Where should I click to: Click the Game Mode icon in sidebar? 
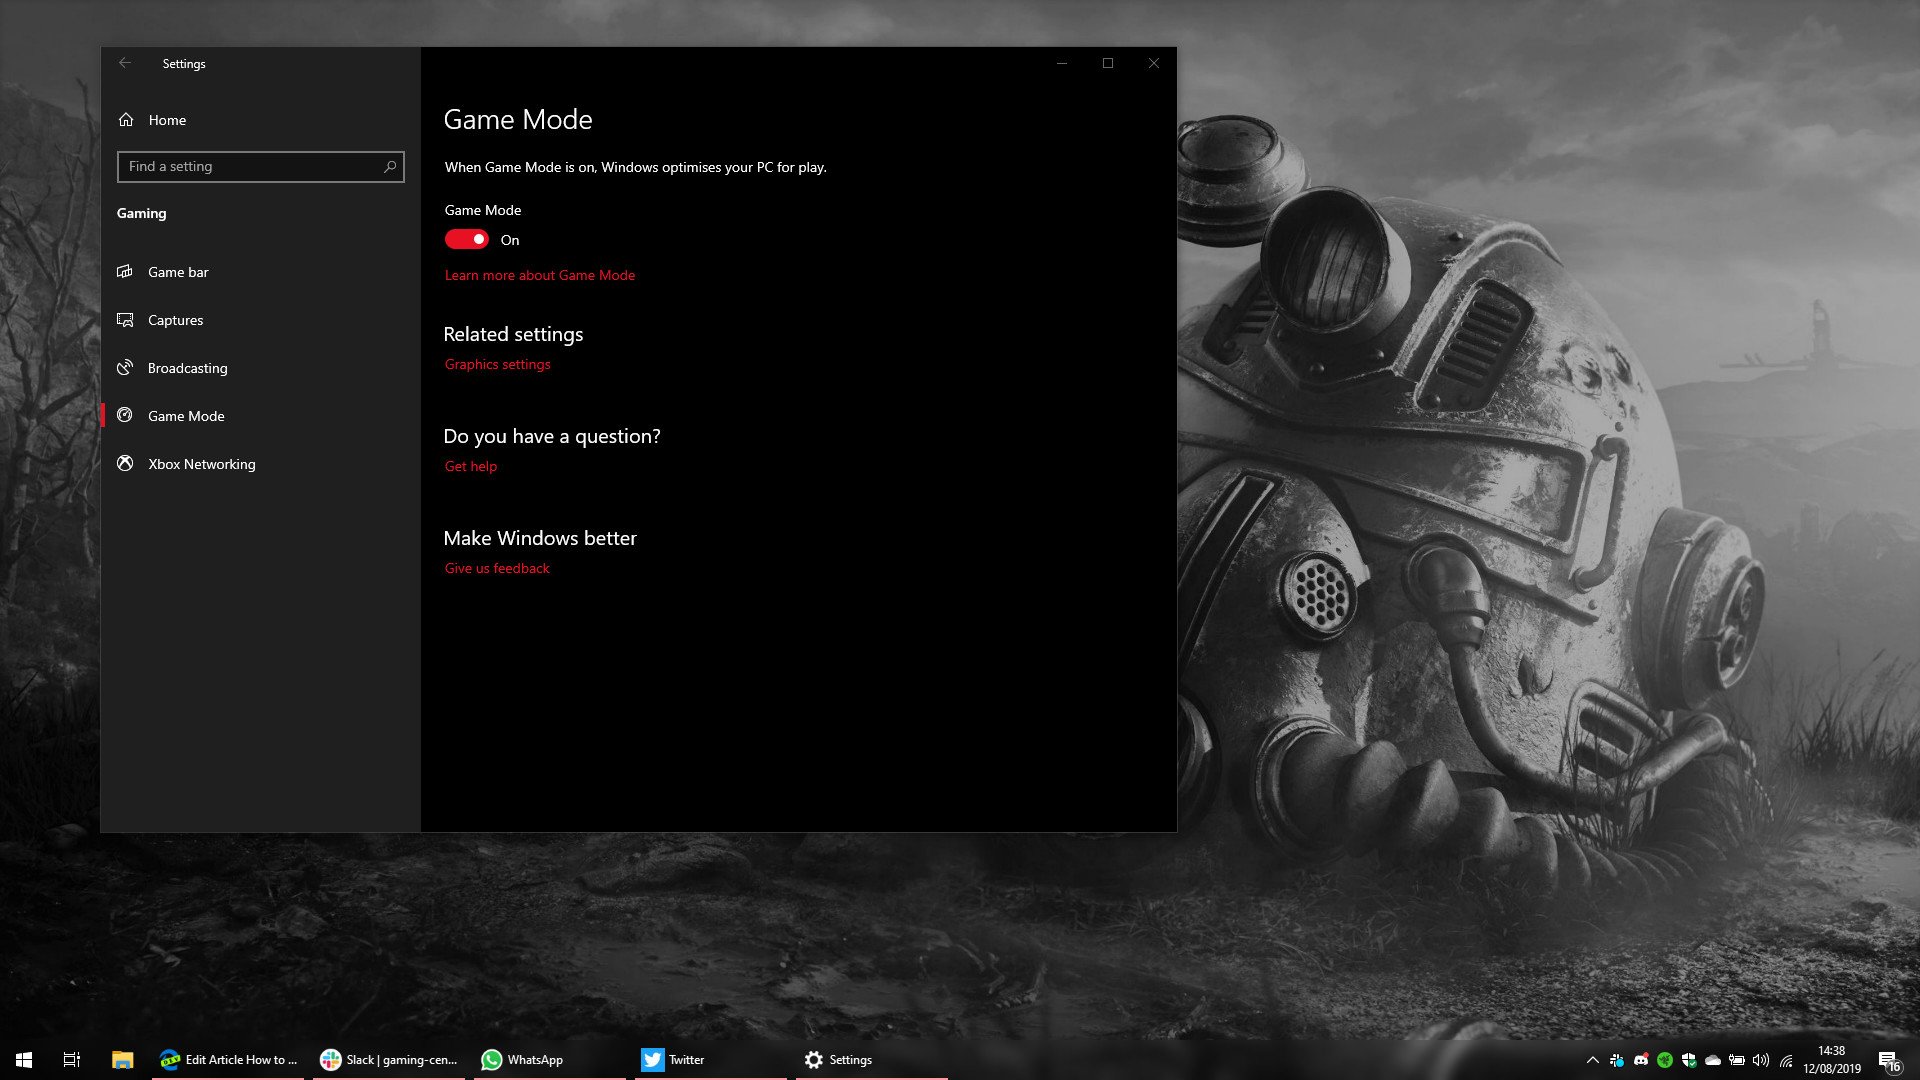click(x=125, y=415)
